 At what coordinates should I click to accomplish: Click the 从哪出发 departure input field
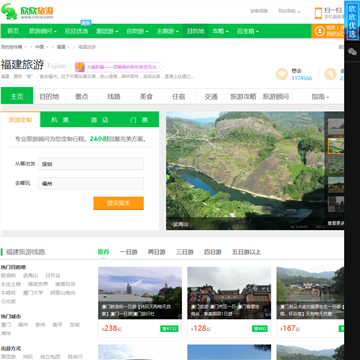tap(91, 164)
